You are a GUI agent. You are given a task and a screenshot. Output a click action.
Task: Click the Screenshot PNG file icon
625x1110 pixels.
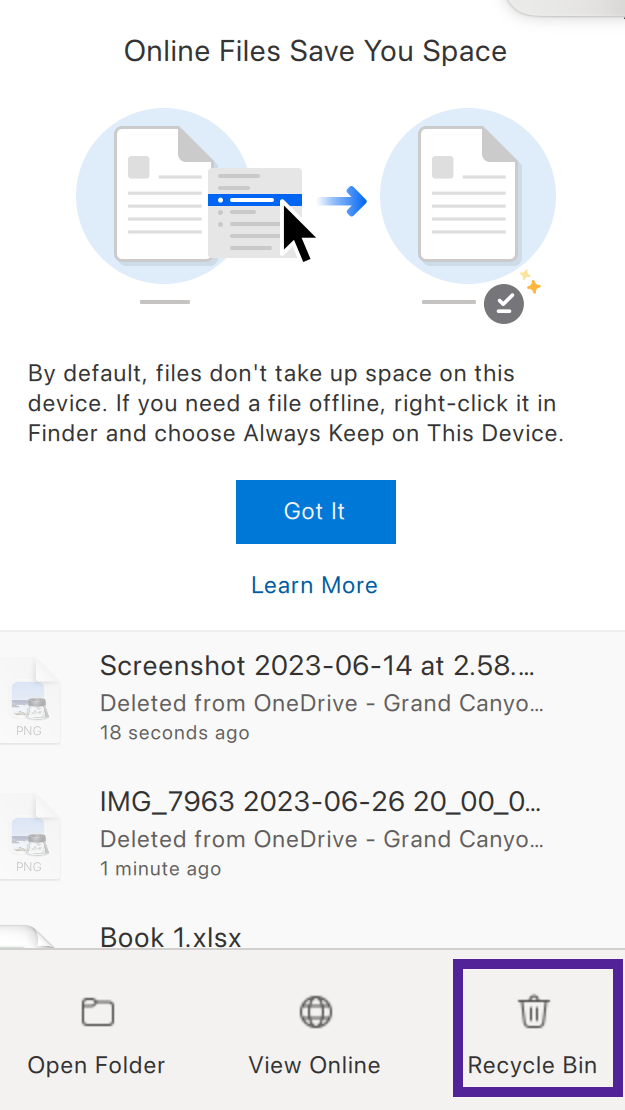pyautogui.click(x=30, y=700)
